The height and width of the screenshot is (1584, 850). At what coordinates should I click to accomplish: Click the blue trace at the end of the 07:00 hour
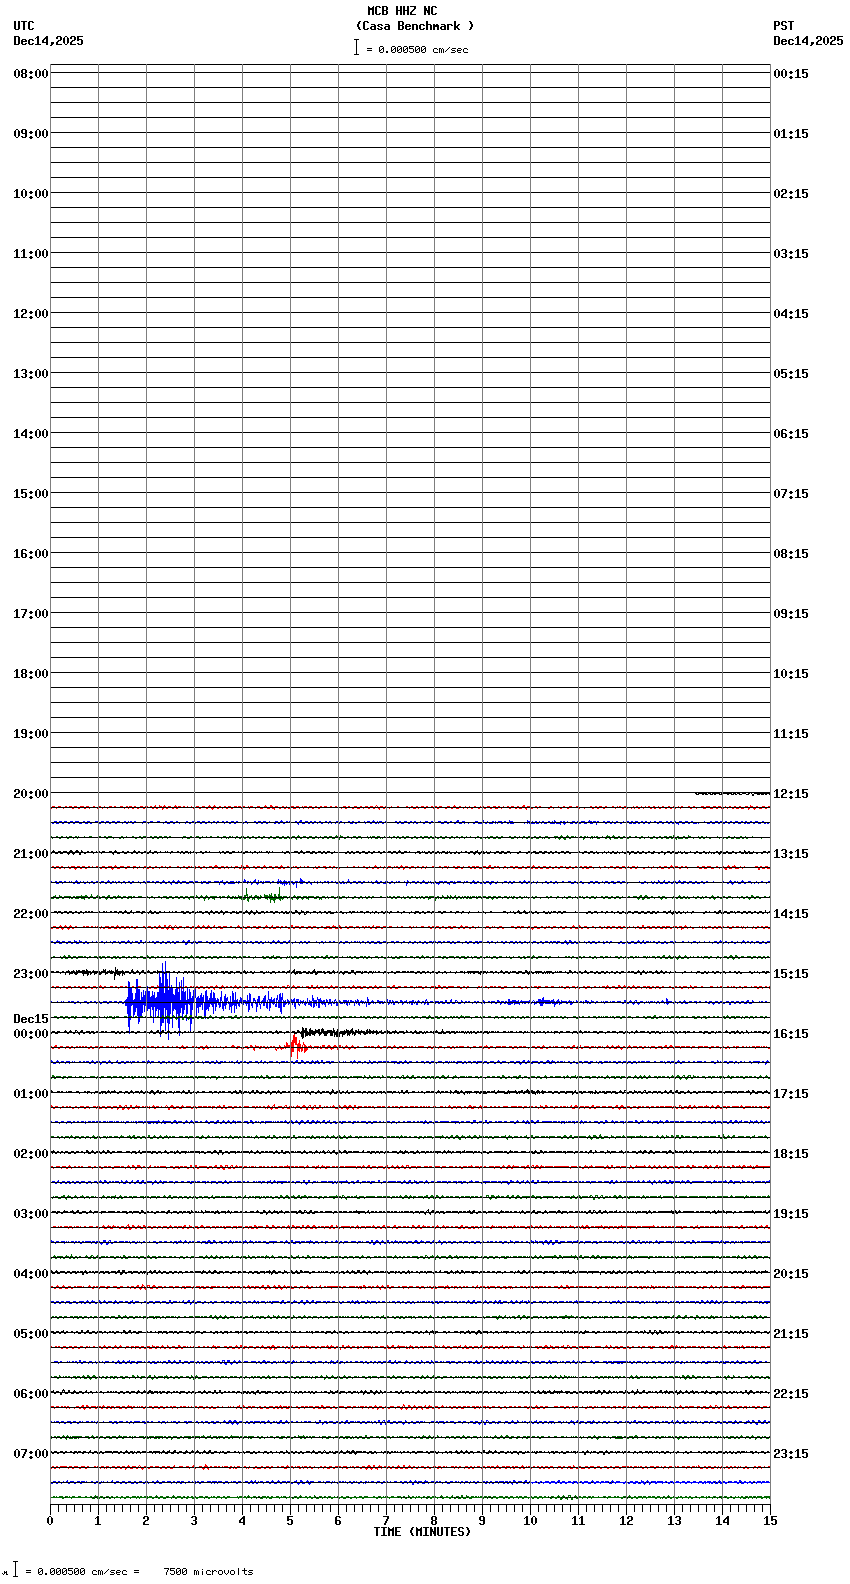pyautogui.click(x=650, y=1482)
